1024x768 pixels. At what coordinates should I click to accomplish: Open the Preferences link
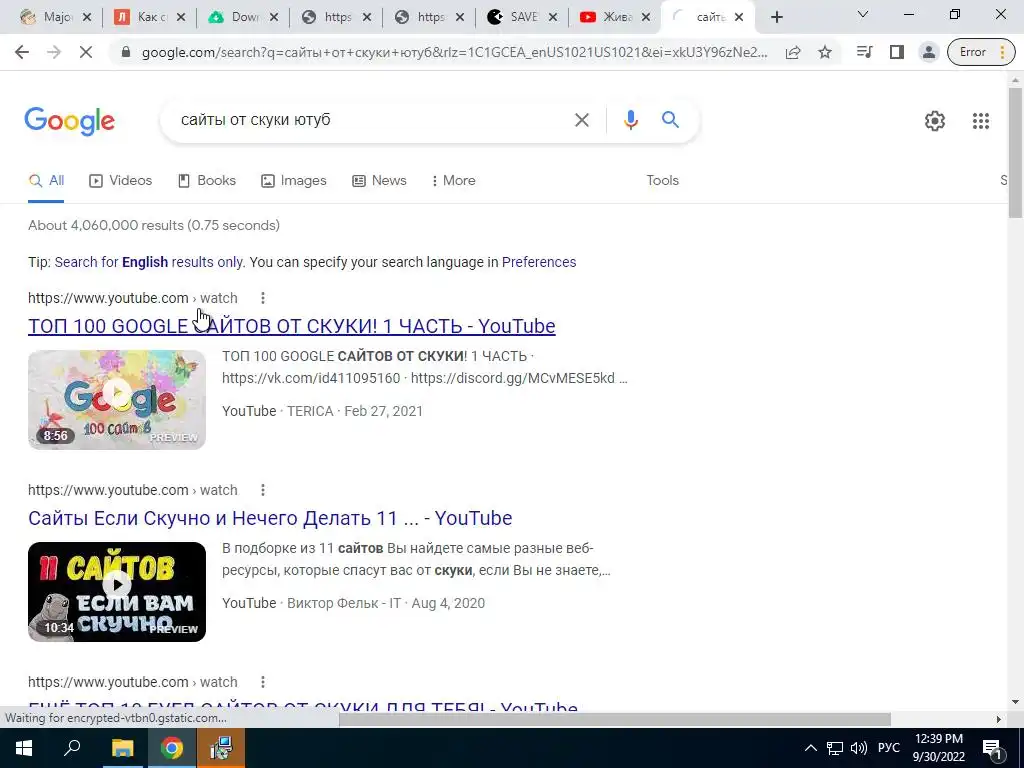tap(539, 262)
